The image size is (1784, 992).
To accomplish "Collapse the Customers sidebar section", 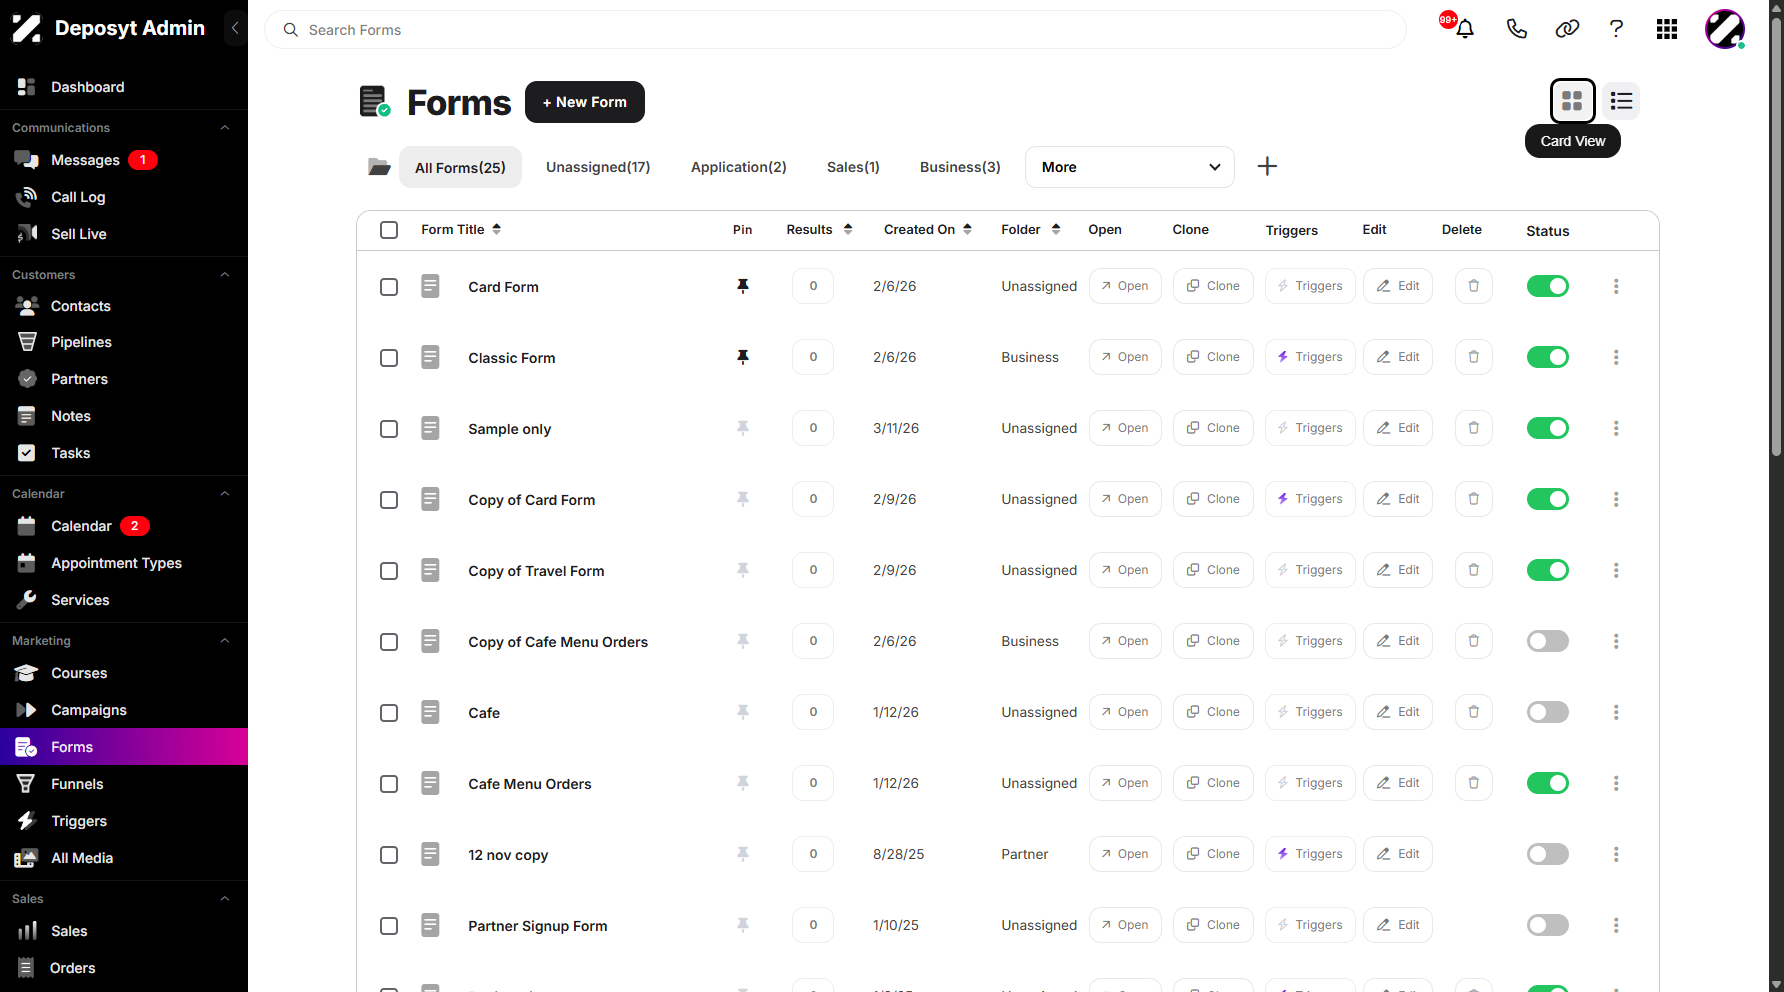I will point(225,275).
